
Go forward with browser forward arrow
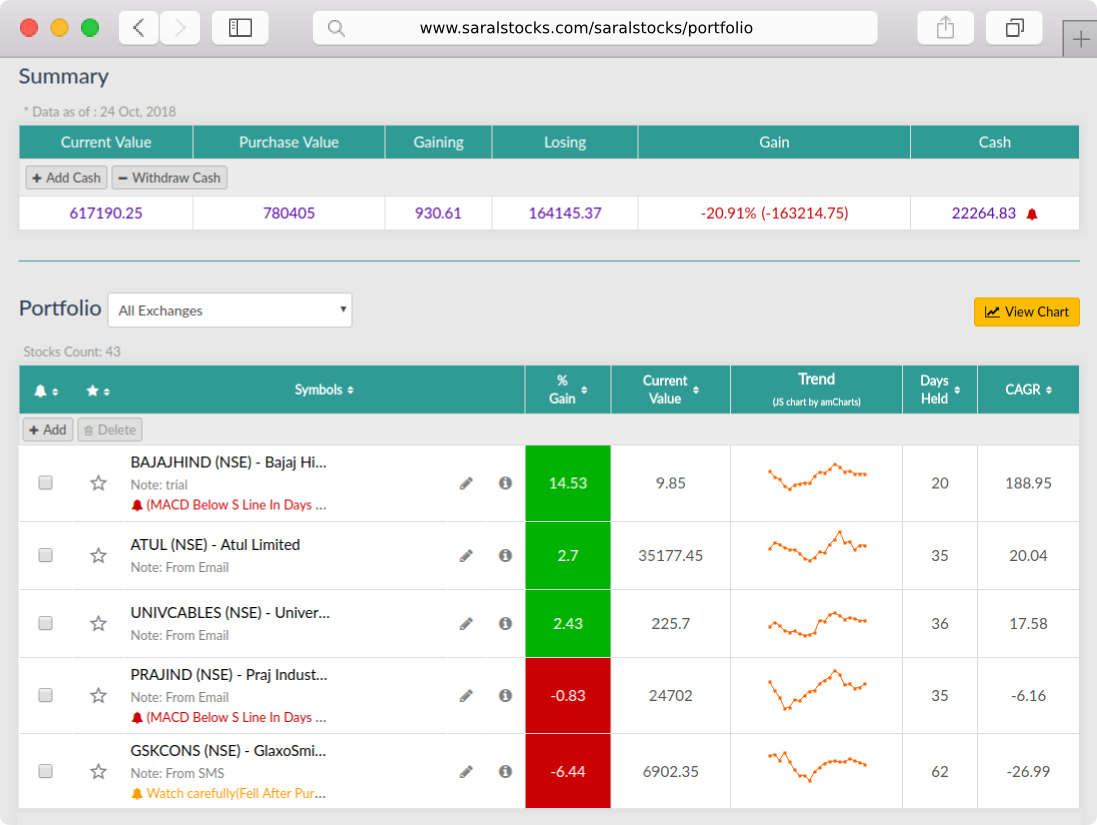180,28
